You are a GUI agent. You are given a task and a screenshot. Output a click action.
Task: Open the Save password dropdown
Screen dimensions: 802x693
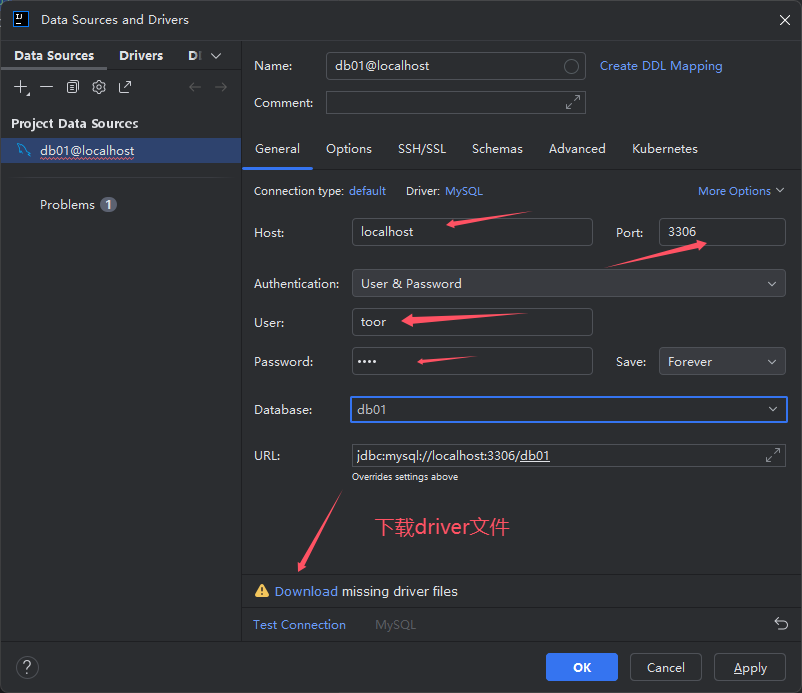tap(722, 362)
